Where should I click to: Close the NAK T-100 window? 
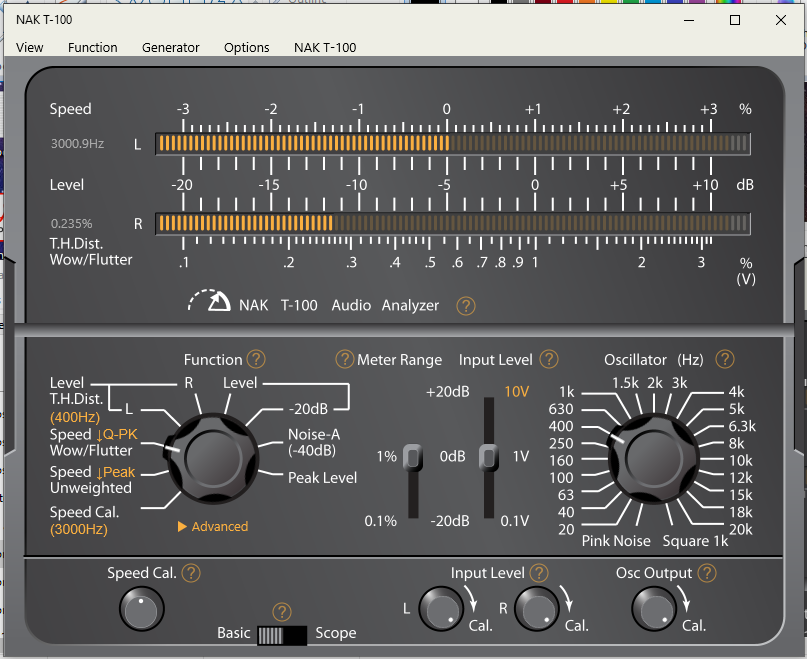781,20
